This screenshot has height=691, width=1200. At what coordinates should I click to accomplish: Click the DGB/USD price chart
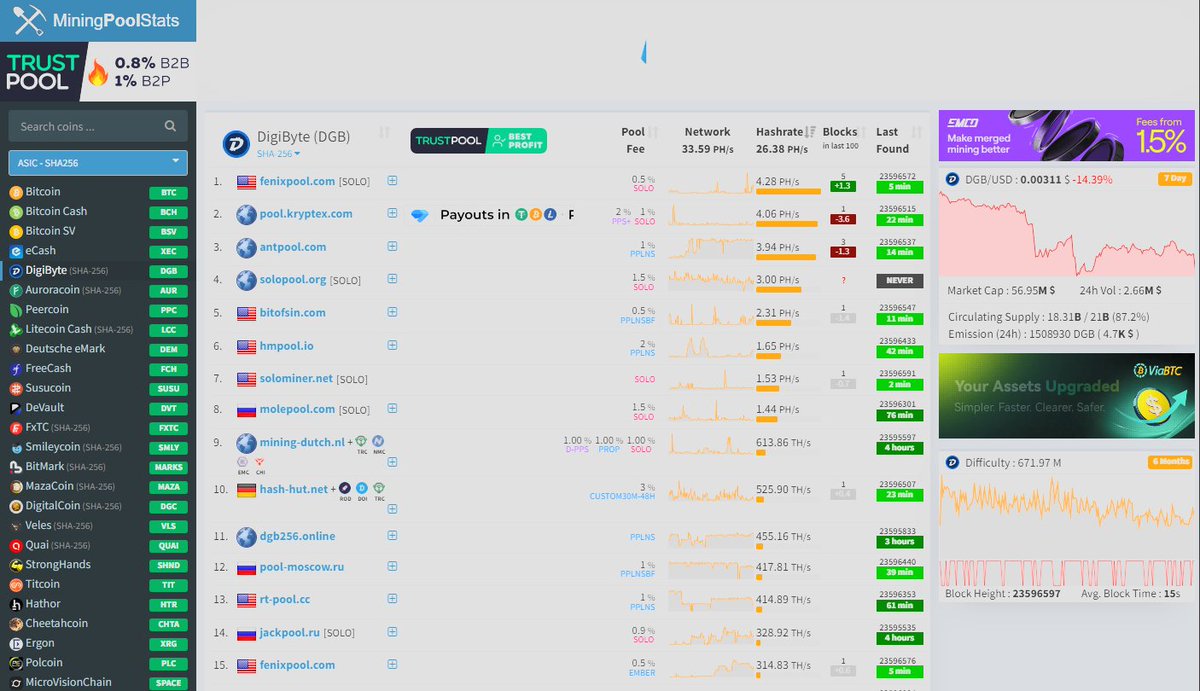(x=1066, y=234)
